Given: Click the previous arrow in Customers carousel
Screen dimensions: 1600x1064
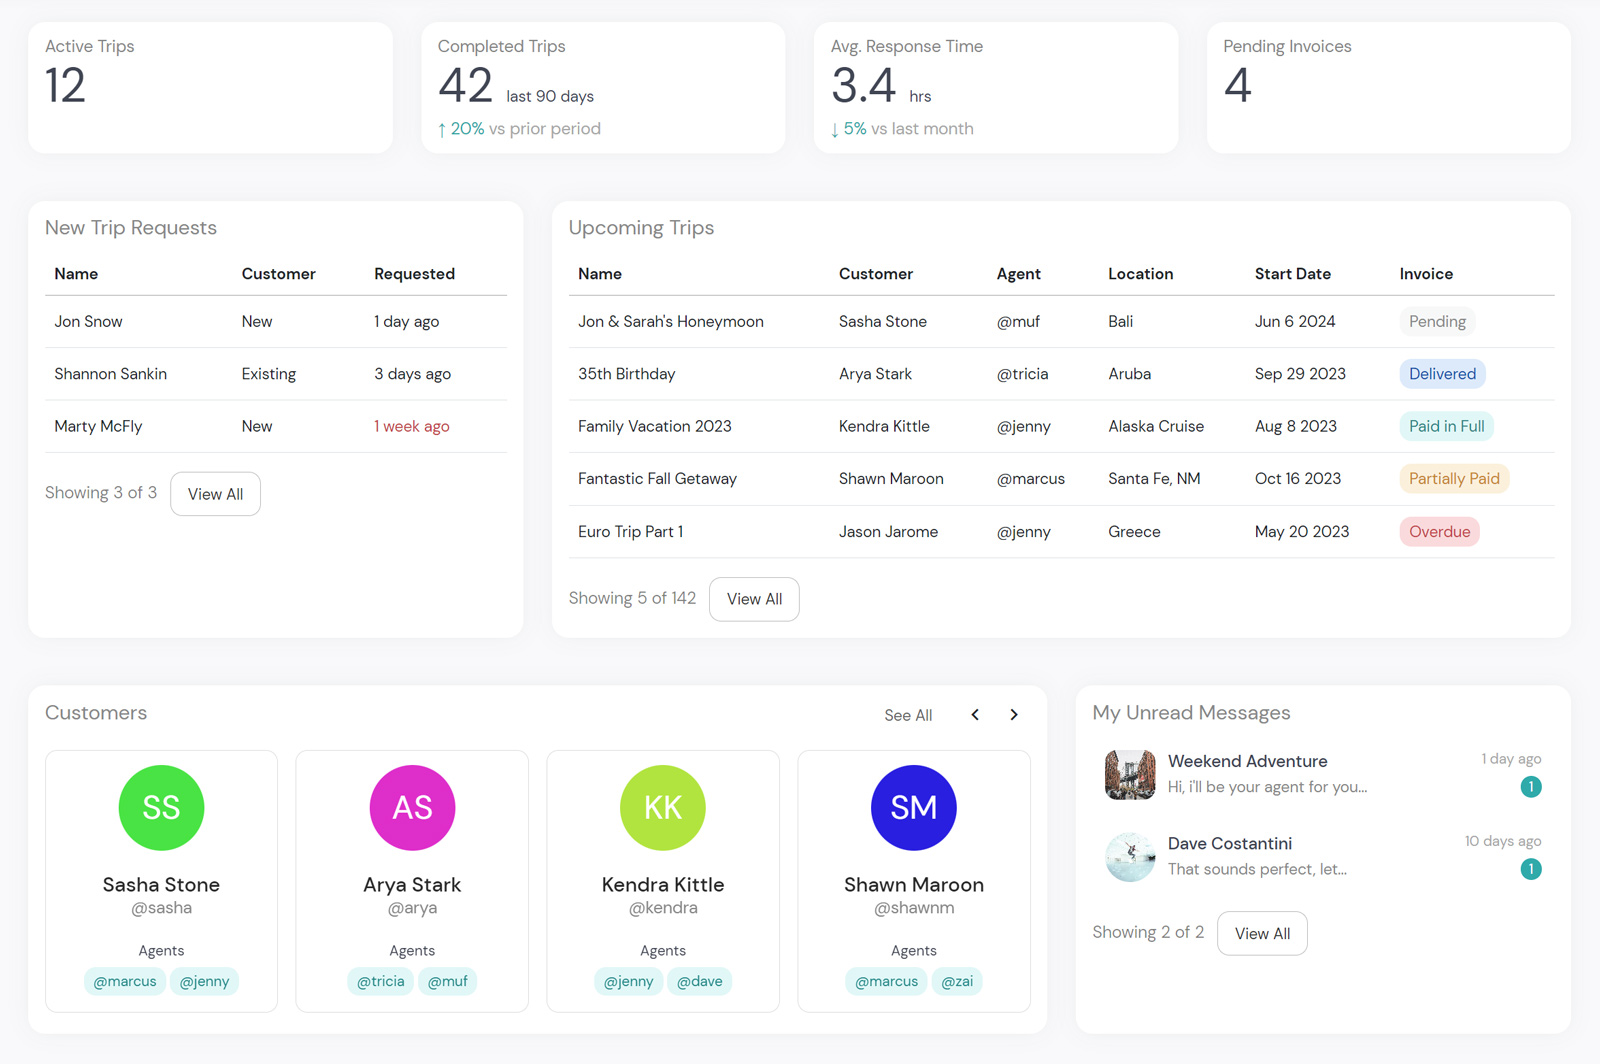Looking at the screenshot, I should click(x=975, y=715).
